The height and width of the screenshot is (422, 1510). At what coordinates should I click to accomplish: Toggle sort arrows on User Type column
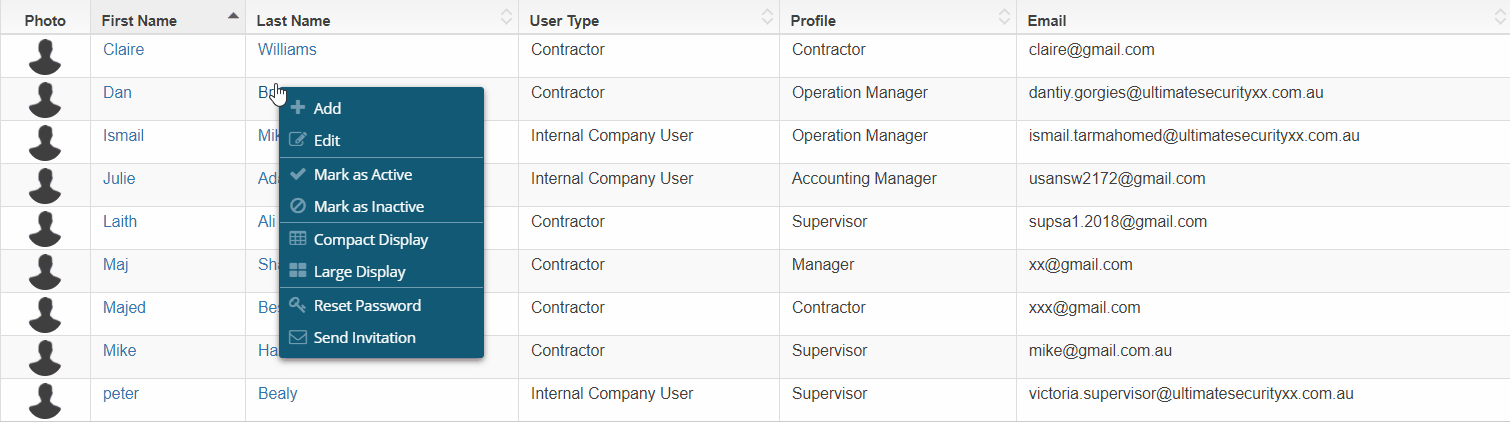pyautogui.click(x=767, y=17)
